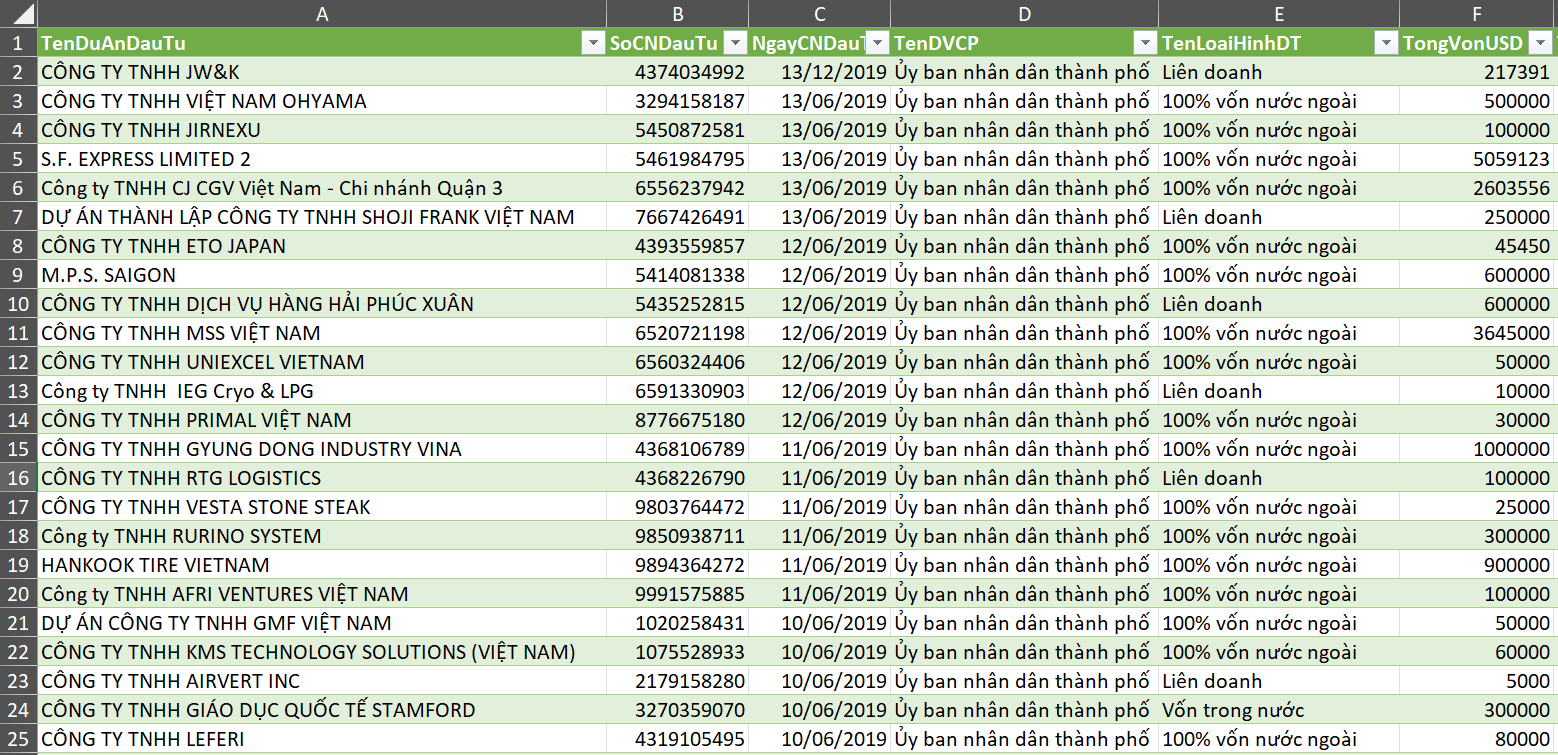Select column C header
1558x755 pixels.
pyautogui.click(x=820, y=14)
